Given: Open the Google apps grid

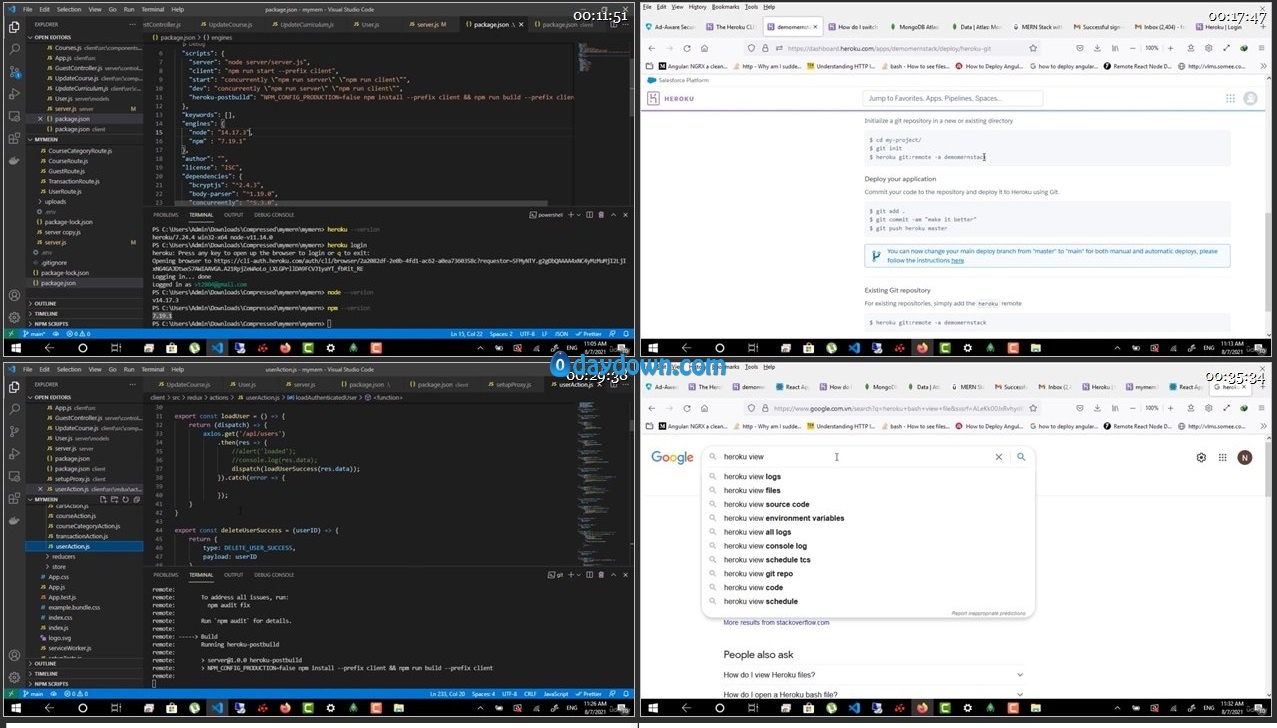Looking at the screenshot, I should [1222, 457].
